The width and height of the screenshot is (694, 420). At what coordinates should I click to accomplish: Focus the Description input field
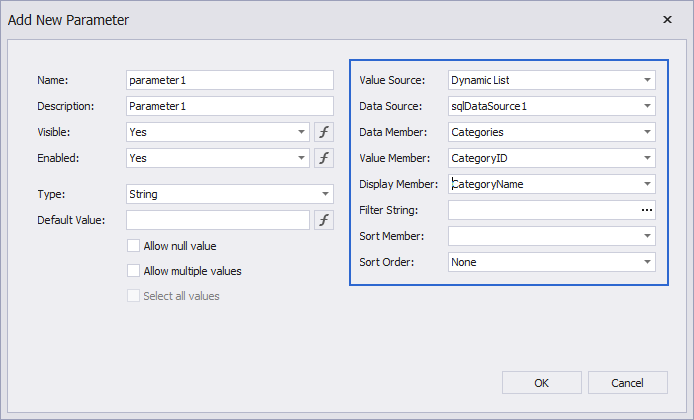(229, 106)
